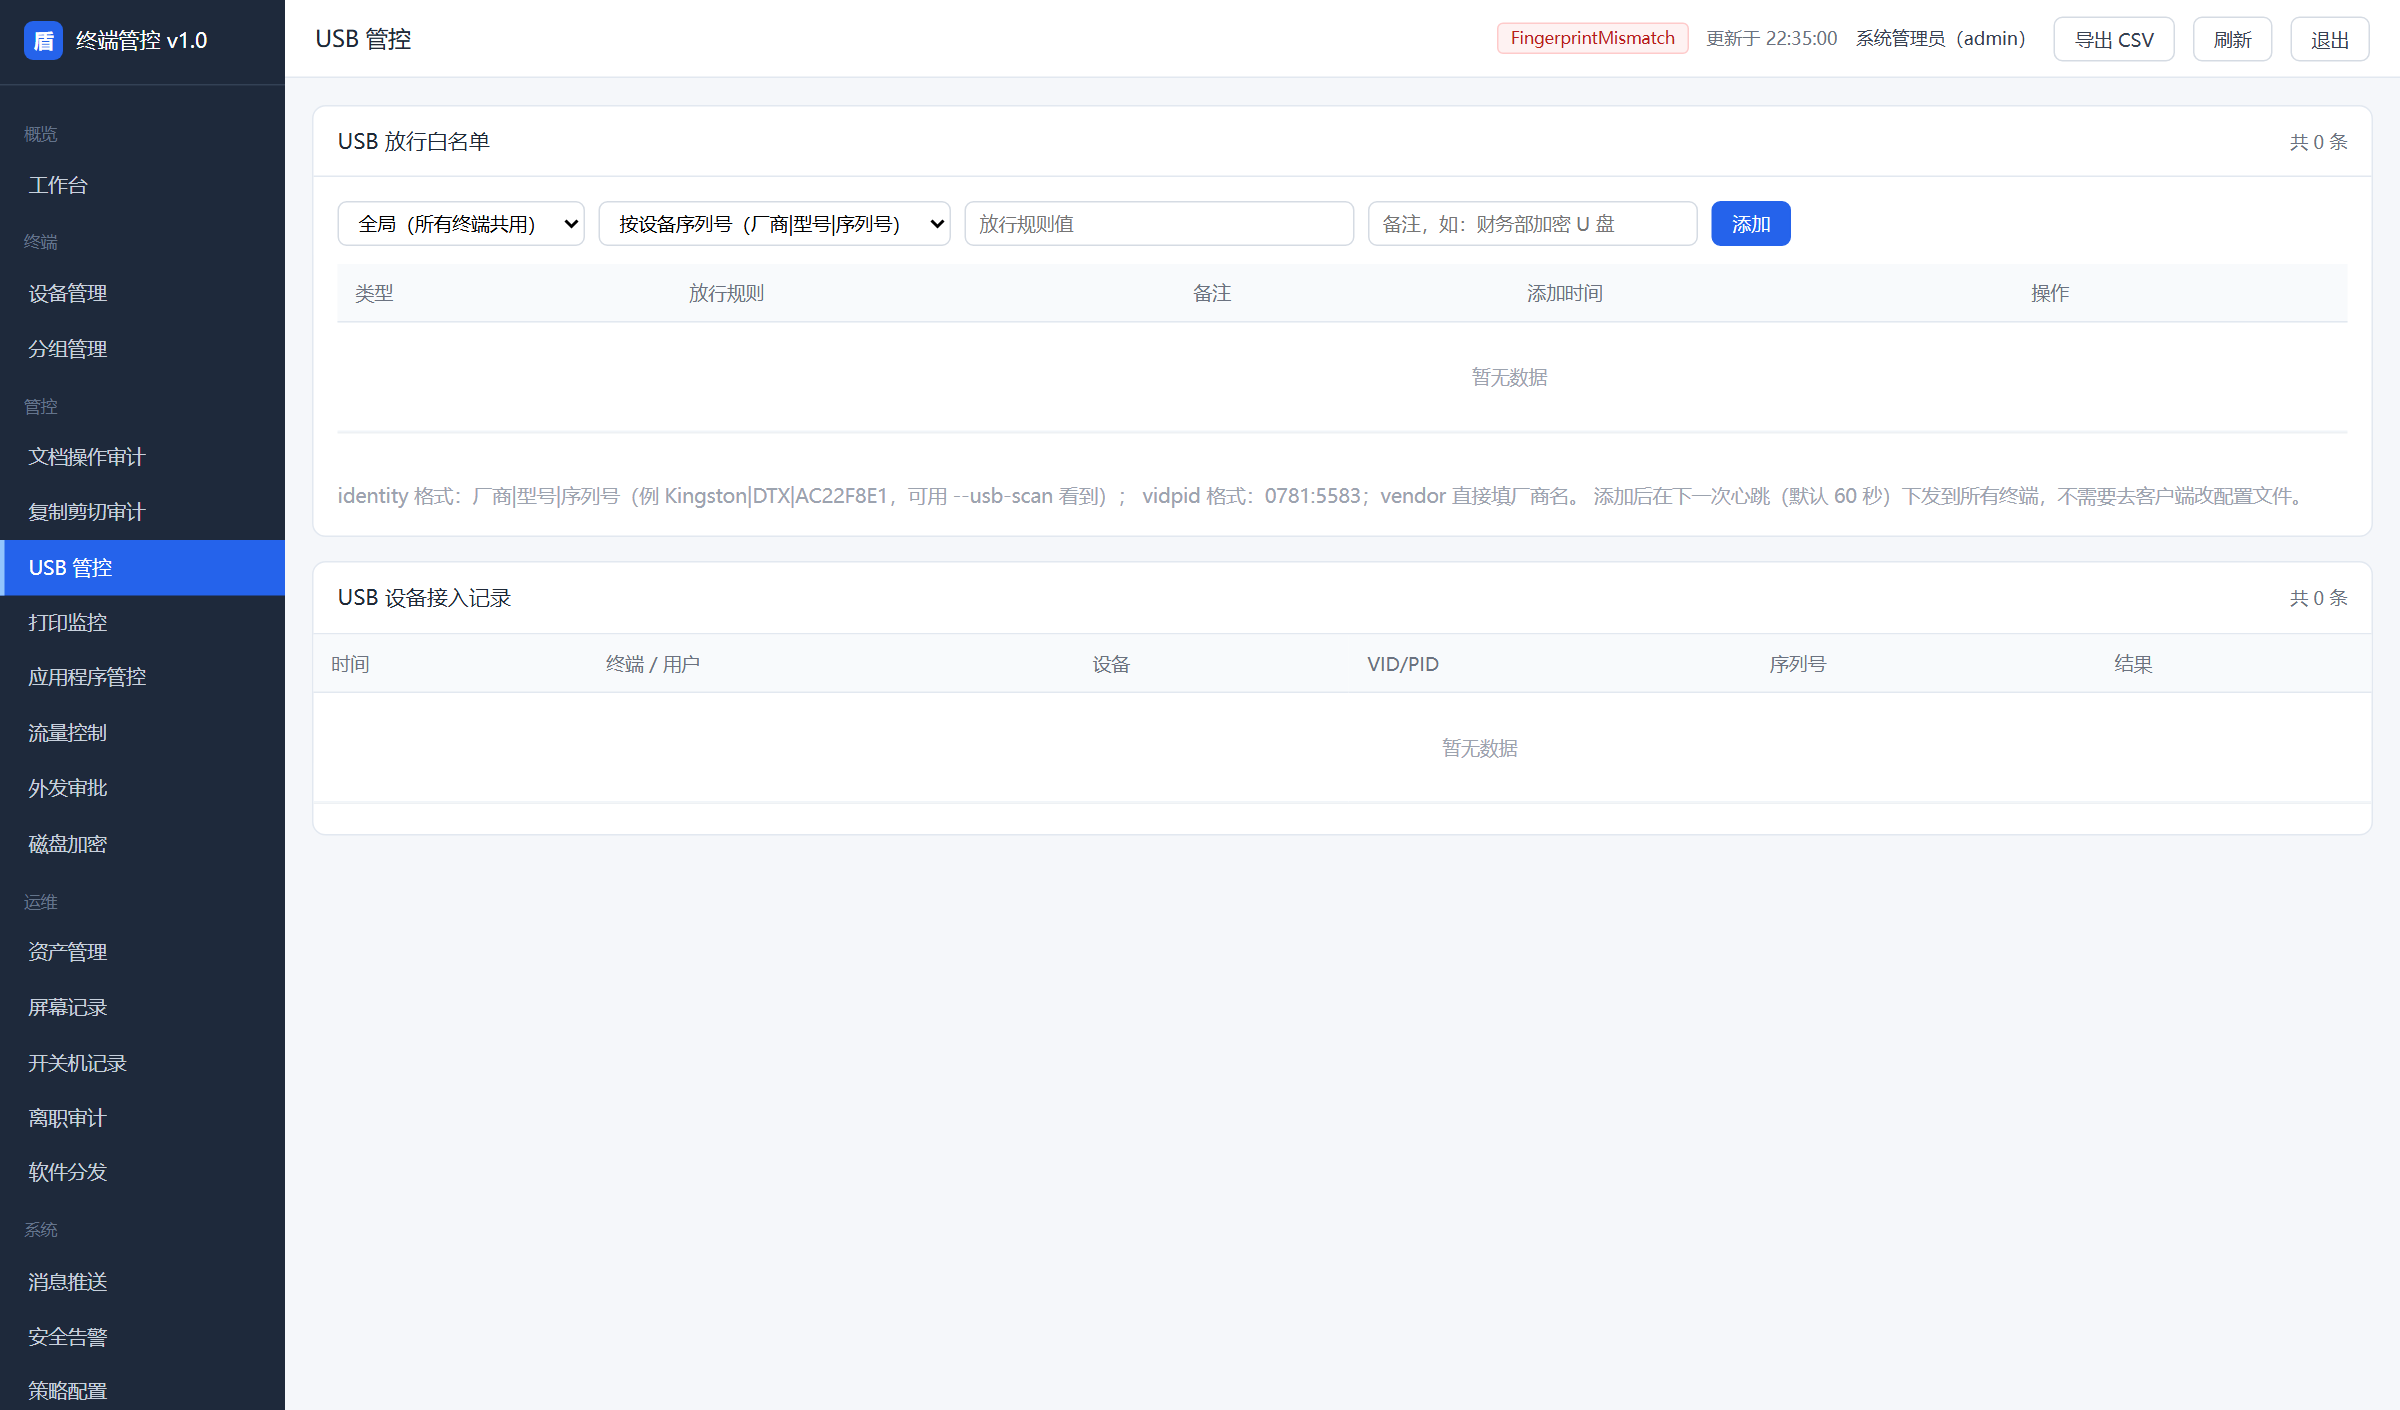Open 磁盘加密 in the sidebar
2400x1410 pixels.
point(142,844)
